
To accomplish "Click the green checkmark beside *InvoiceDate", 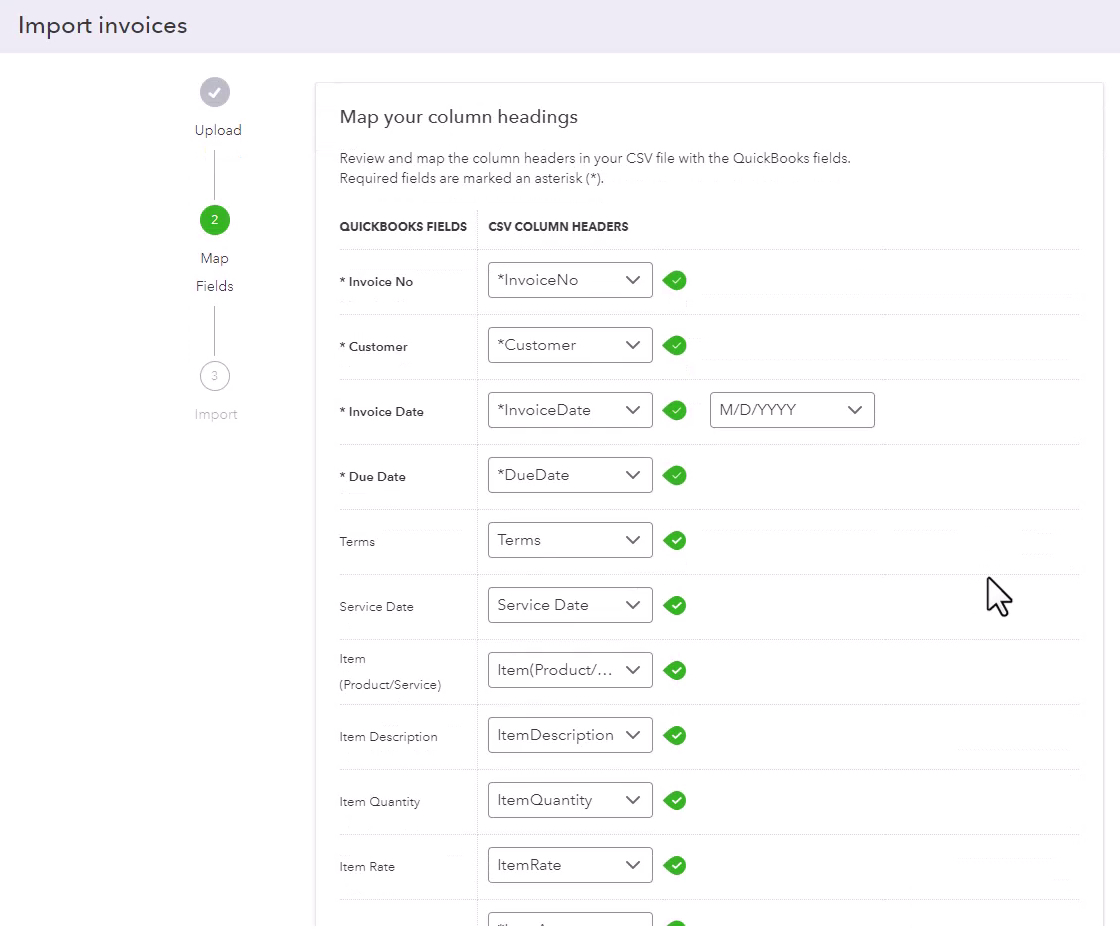I will pos(674,411).
